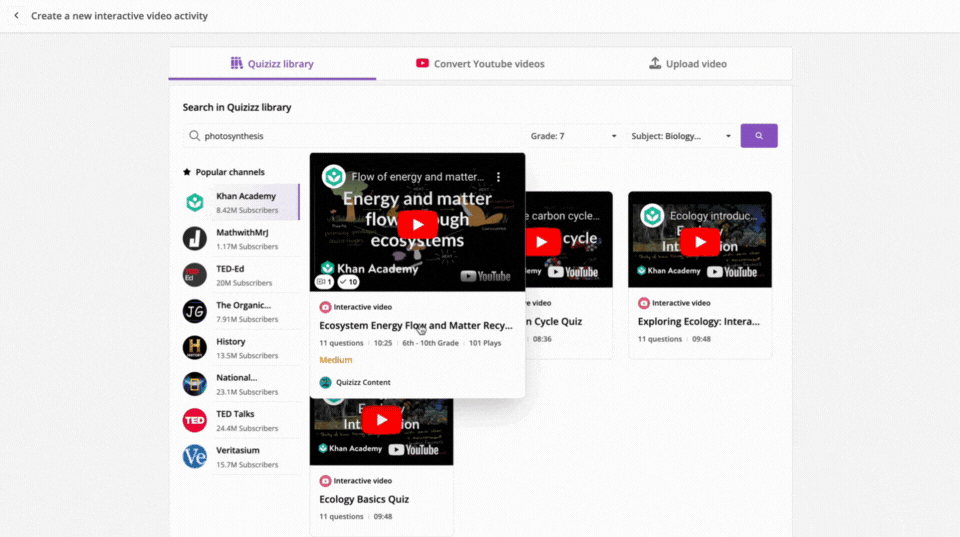960x537 pixels.
Task: Play the Energy and matter flow video
Action: [x=418, y=224]
